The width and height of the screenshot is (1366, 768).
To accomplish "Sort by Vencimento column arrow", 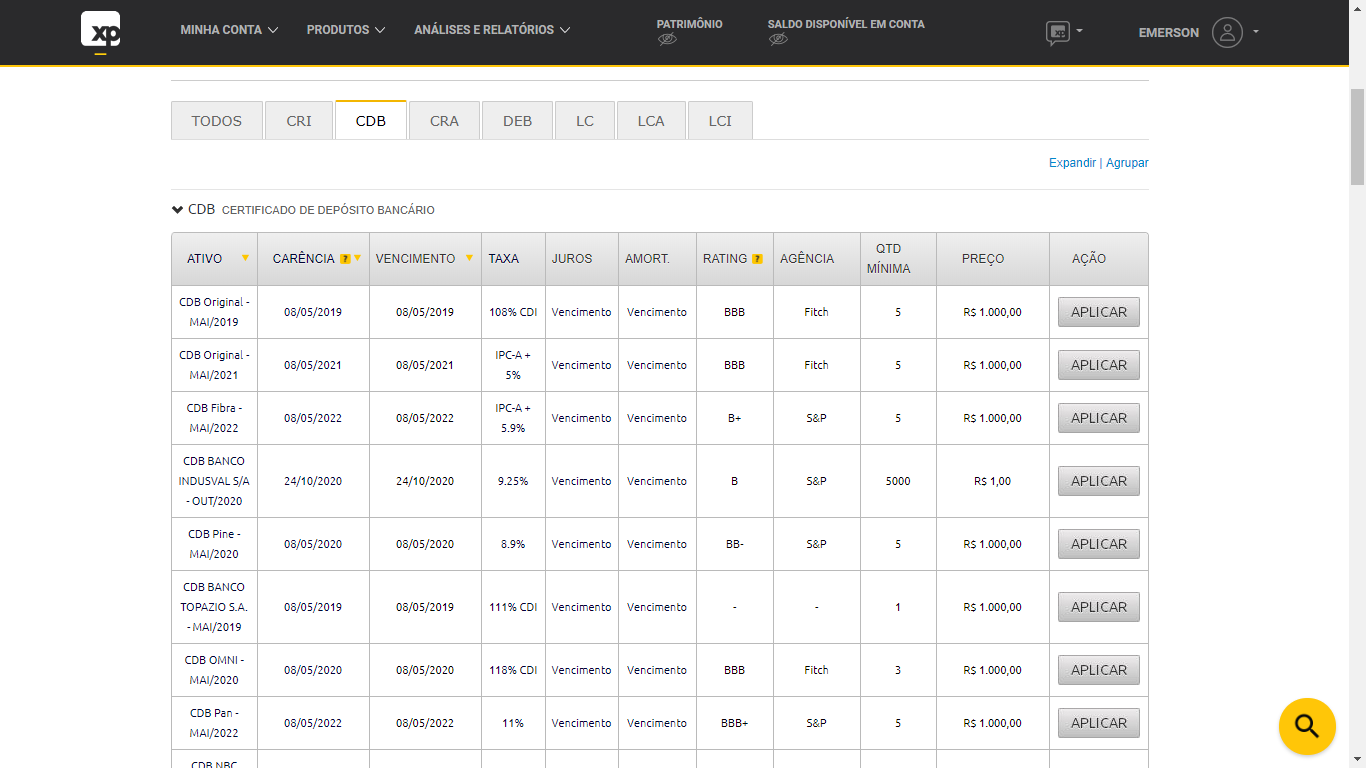I will [x=469, y=258].
